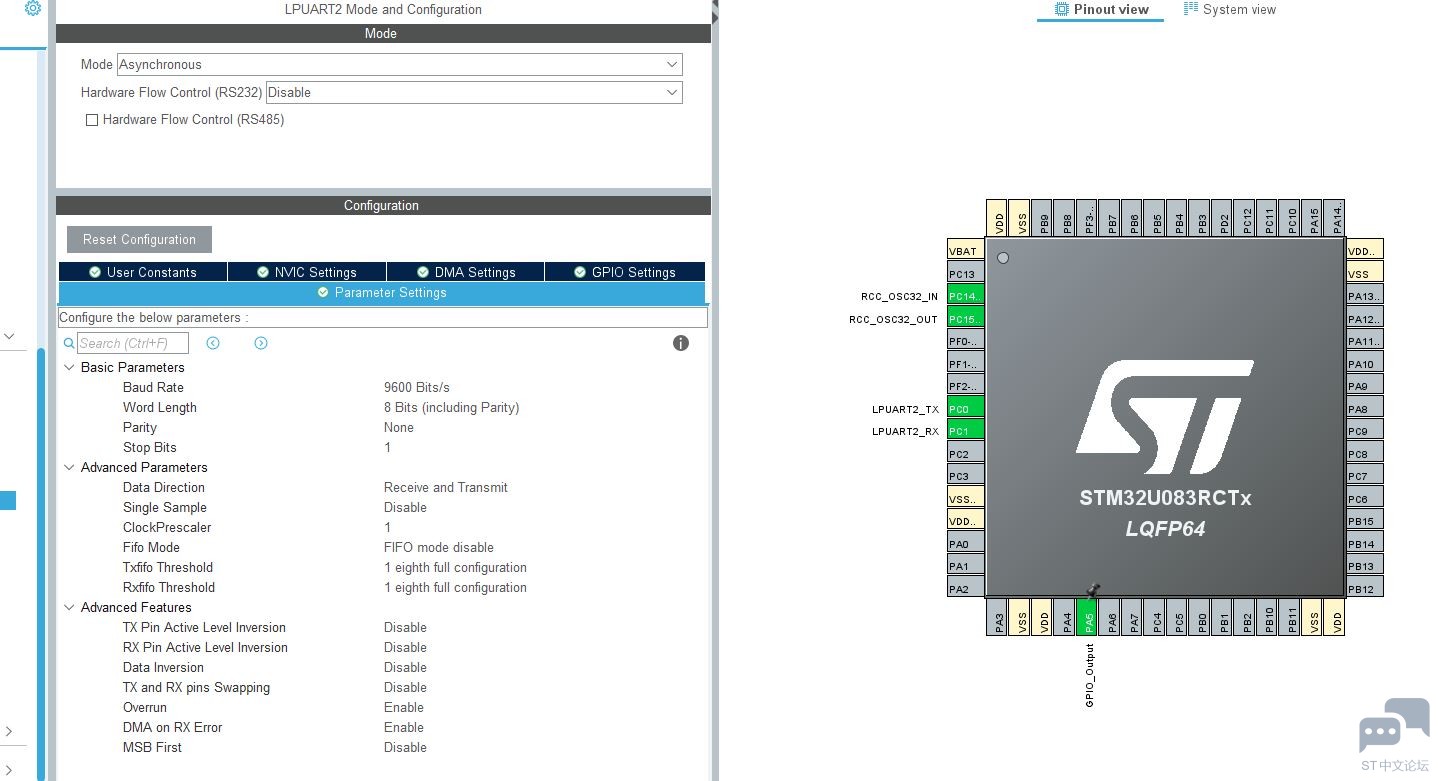Viewport: 1438px width, 781px height.
Task: Show parameter description with the info icon
Action: (681, 343)
